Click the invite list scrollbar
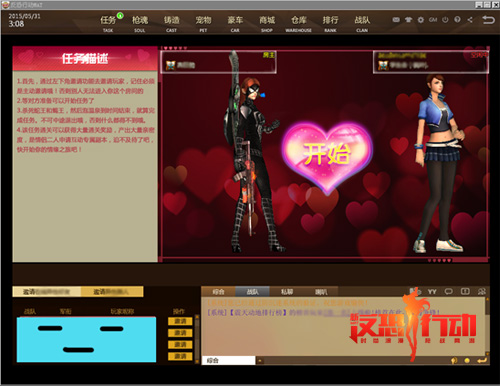Image resolution: width=500 pixels, height=386 pixels. pyautogui.click(x=197, y=338)
